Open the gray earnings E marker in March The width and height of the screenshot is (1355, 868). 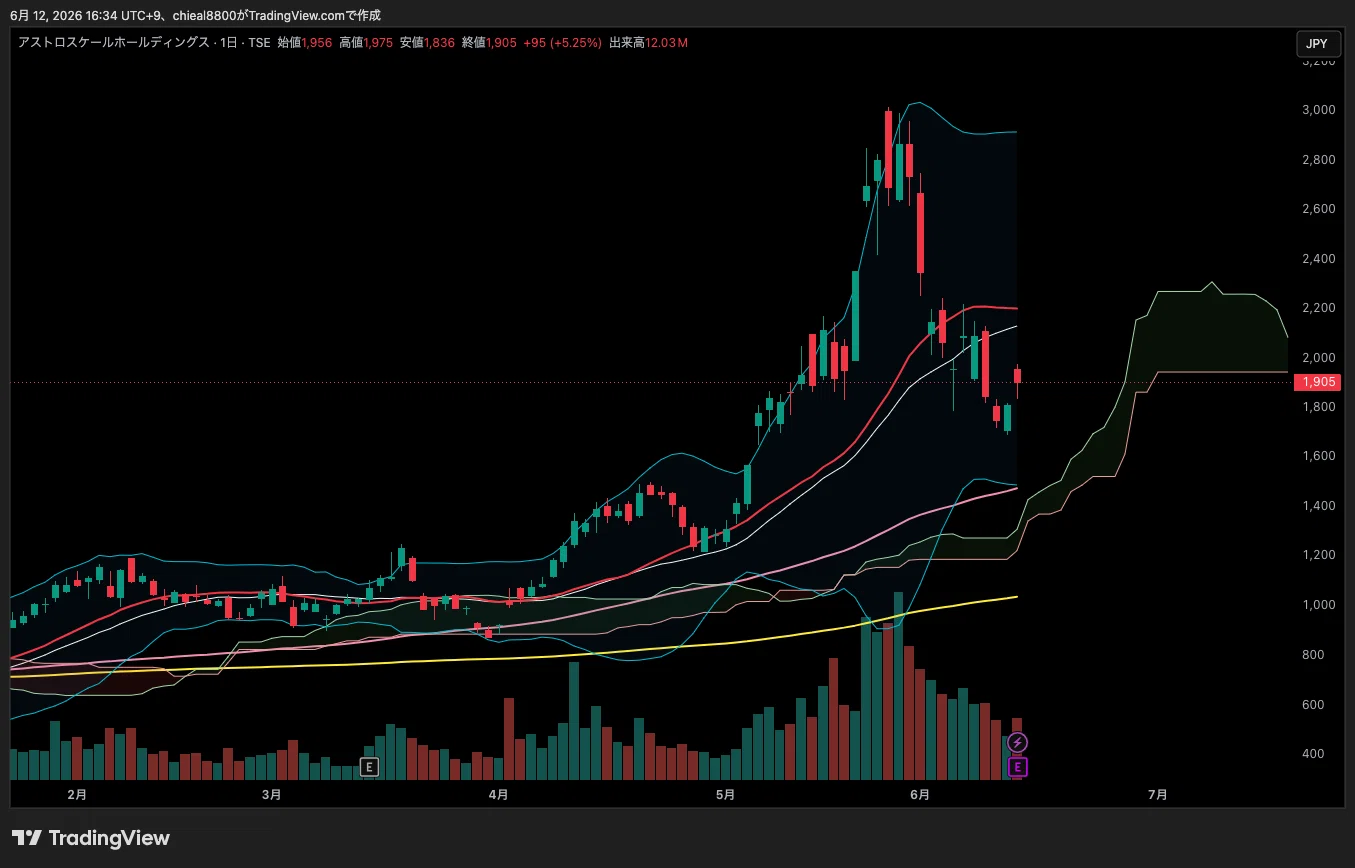369,767
